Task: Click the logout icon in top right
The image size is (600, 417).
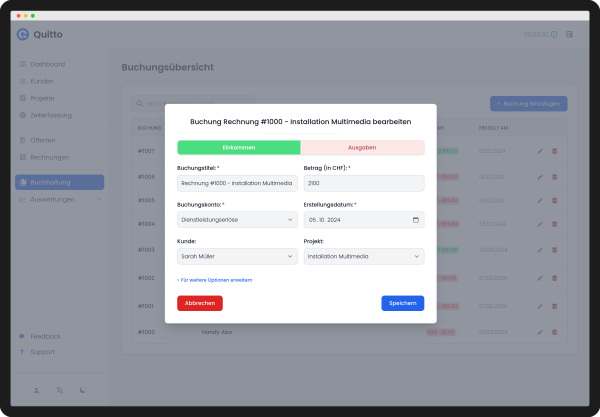Action: point(569,34)
